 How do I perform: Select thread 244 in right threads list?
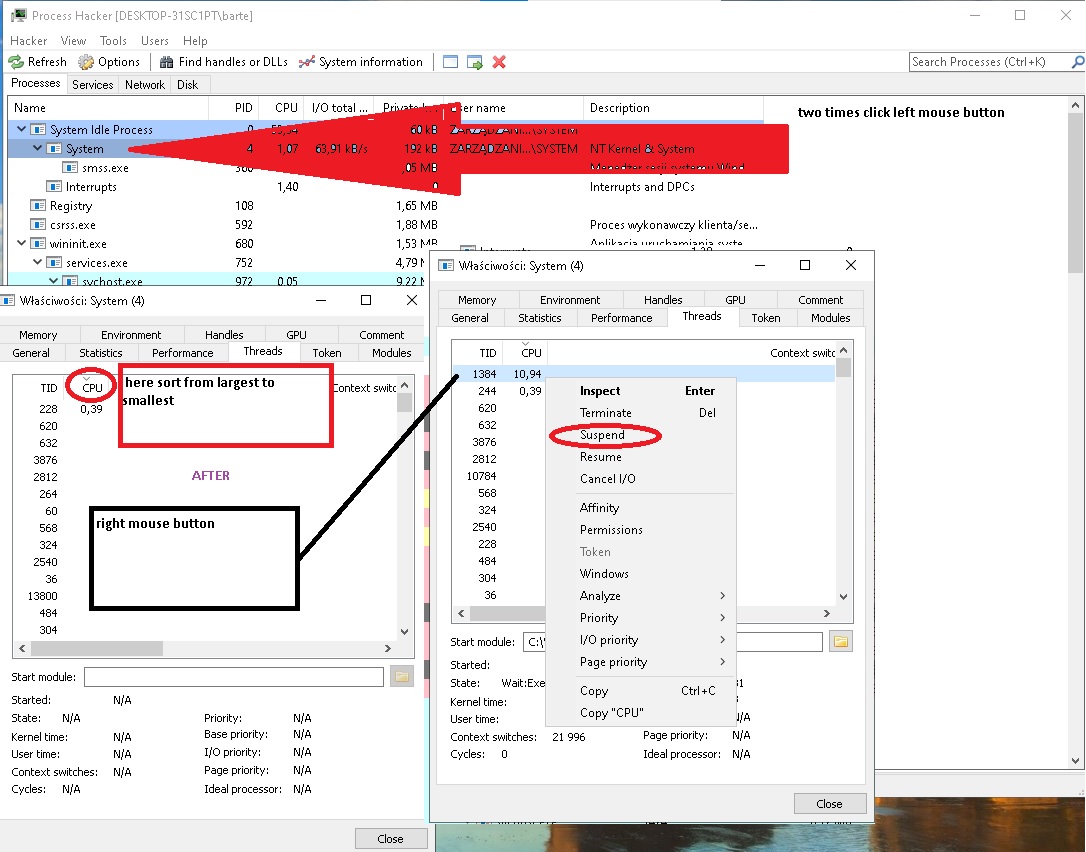pos(643,391)
